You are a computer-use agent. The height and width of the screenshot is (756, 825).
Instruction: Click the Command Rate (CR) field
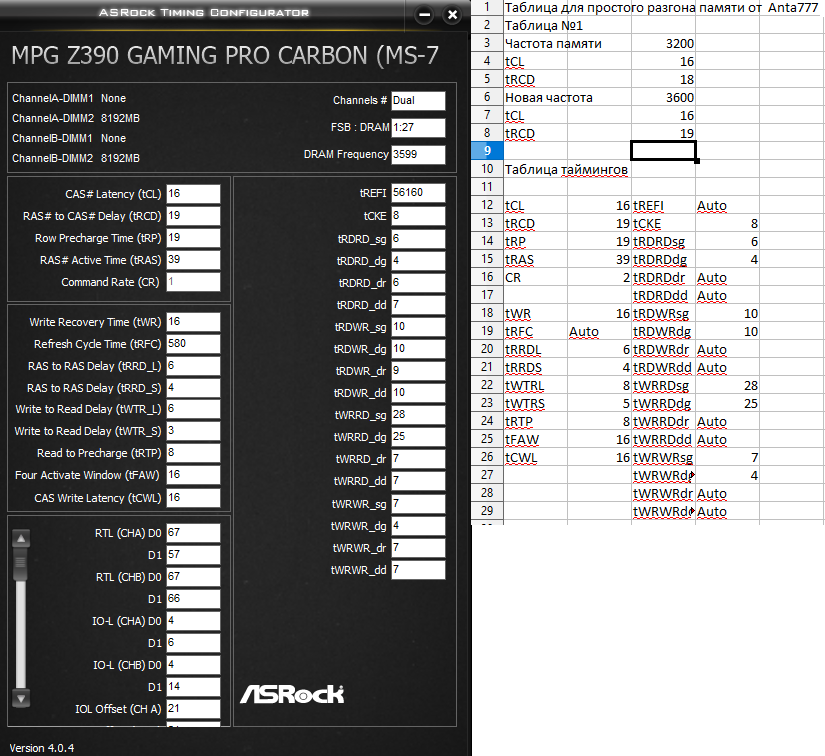tap(193, 282)
